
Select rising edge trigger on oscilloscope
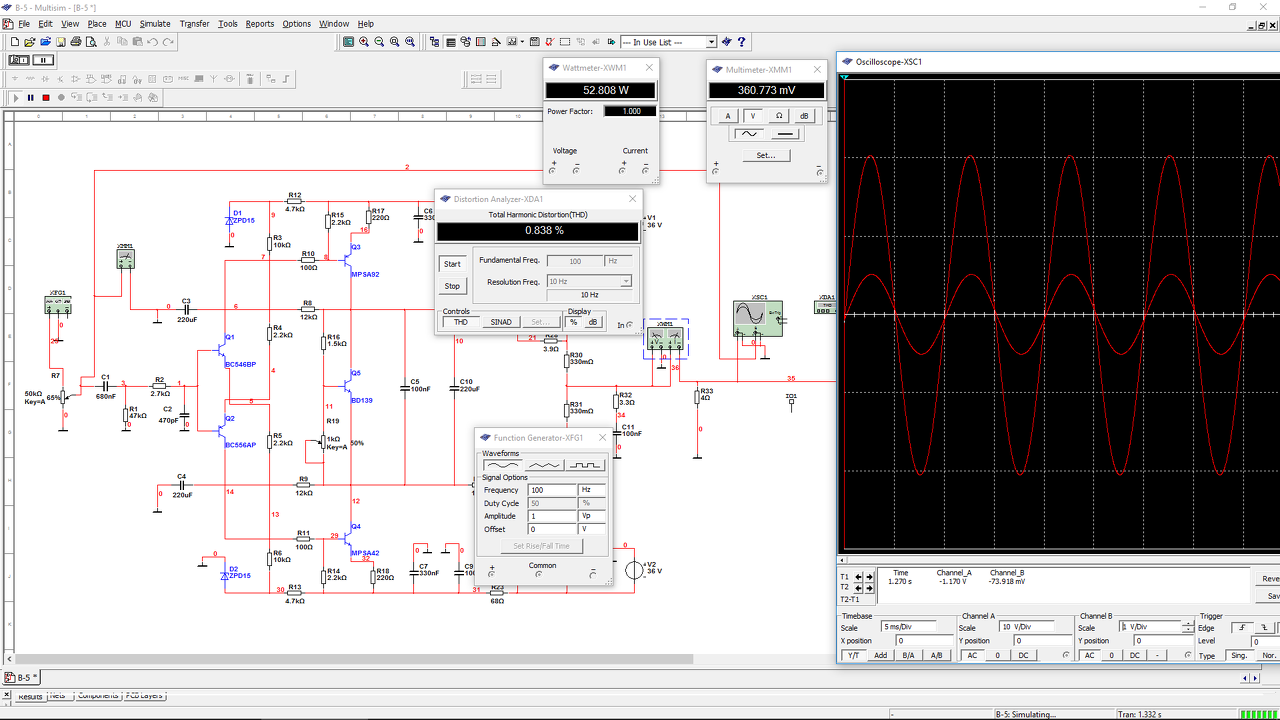(1243, 627)
